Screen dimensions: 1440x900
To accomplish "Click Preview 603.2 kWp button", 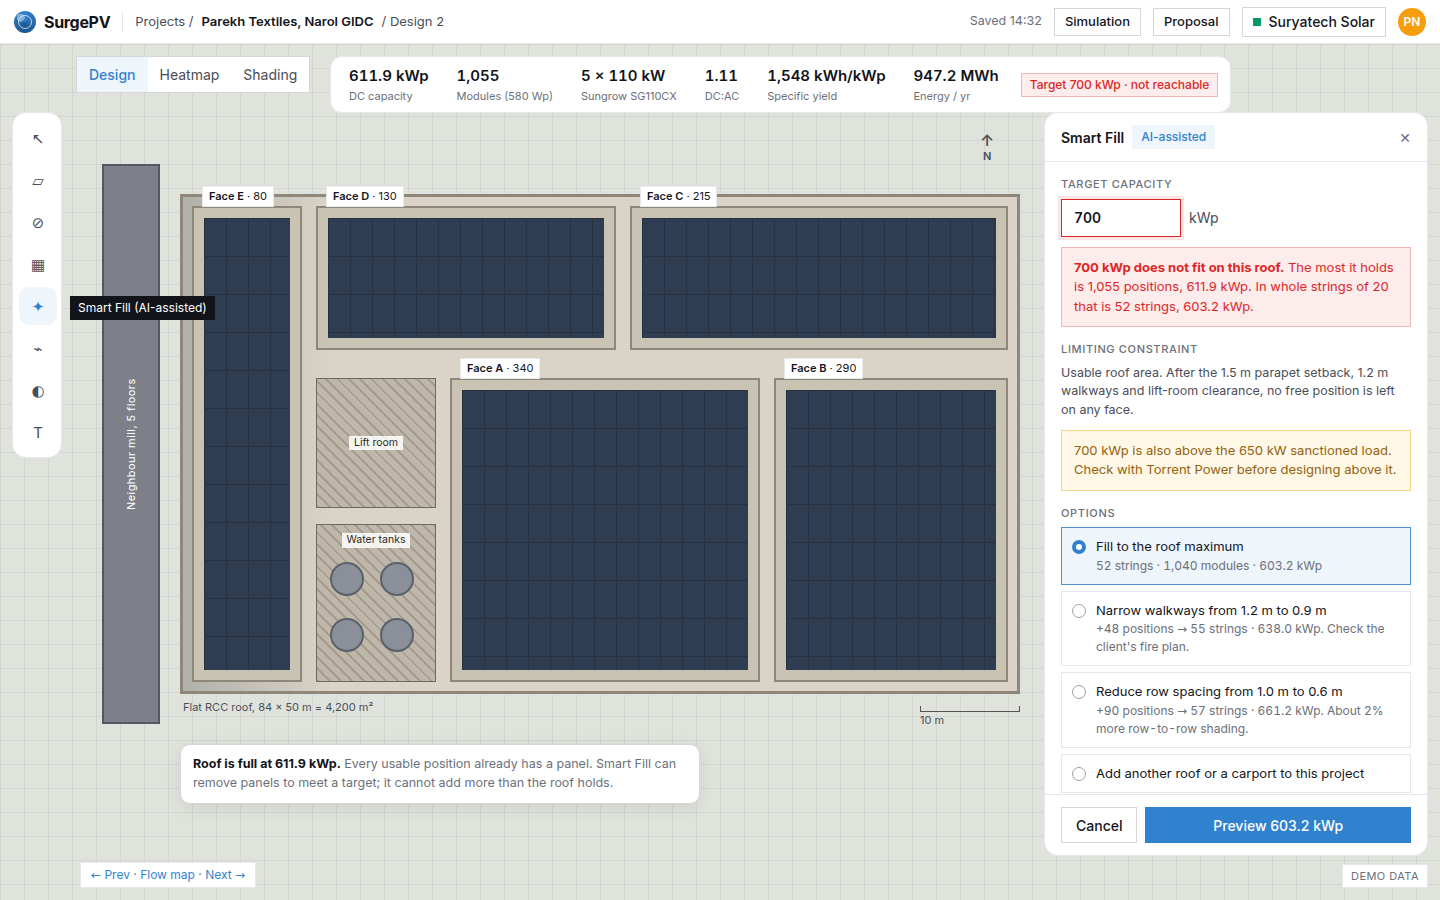I will pos(1278,825).
